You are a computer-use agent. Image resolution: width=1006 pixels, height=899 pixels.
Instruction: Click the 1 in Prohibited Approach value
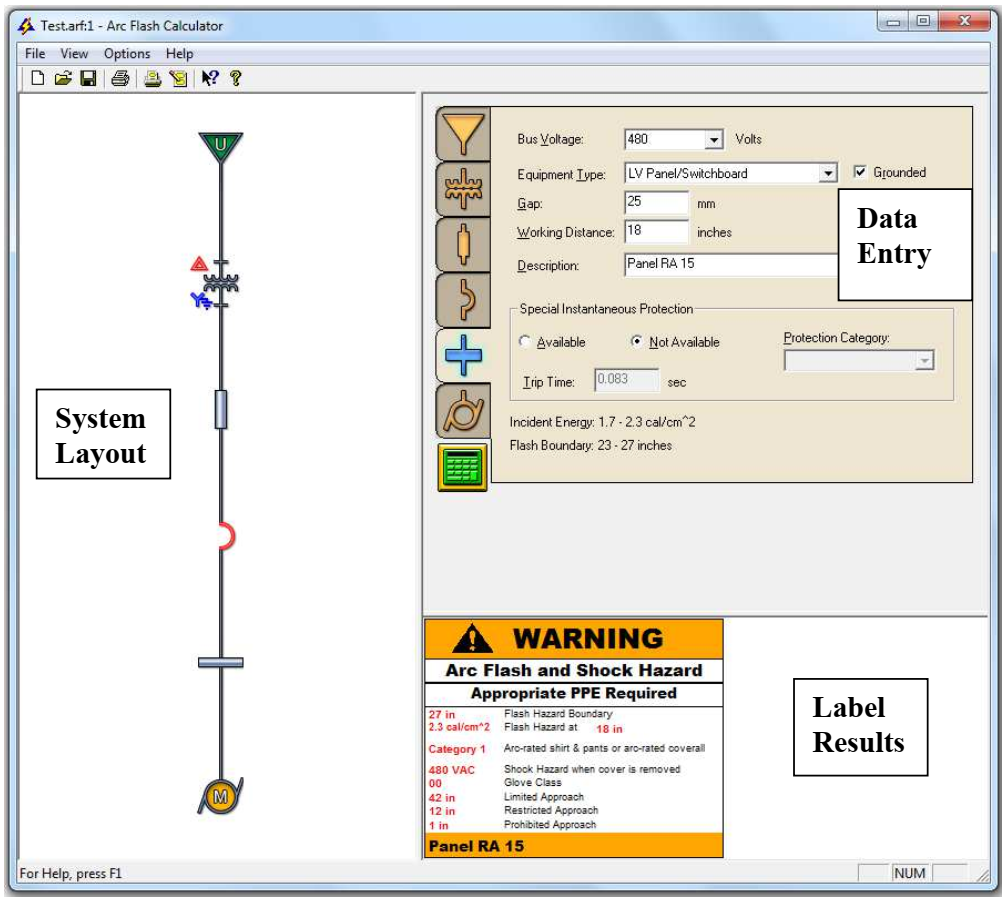[438, 825]
